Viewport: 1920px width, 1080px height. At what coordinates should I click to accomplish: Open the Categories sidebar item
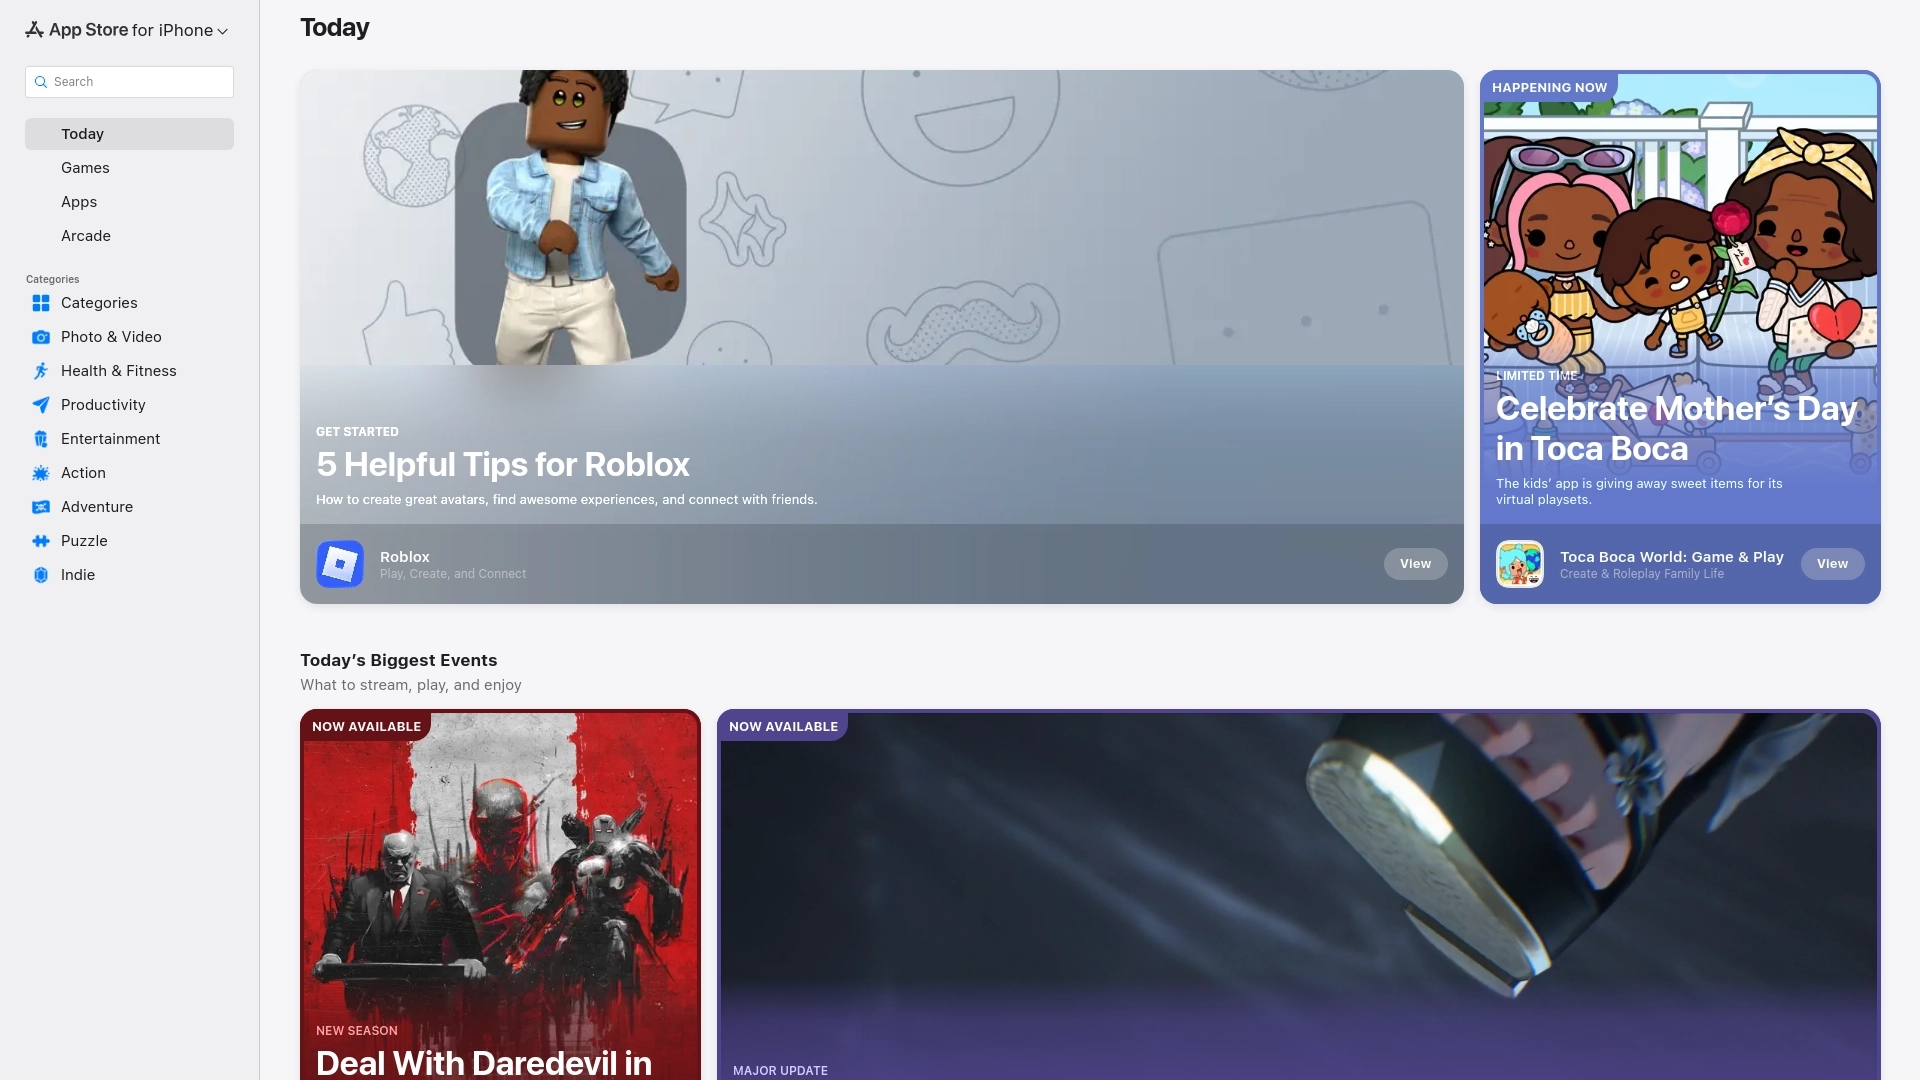[129, 303]
